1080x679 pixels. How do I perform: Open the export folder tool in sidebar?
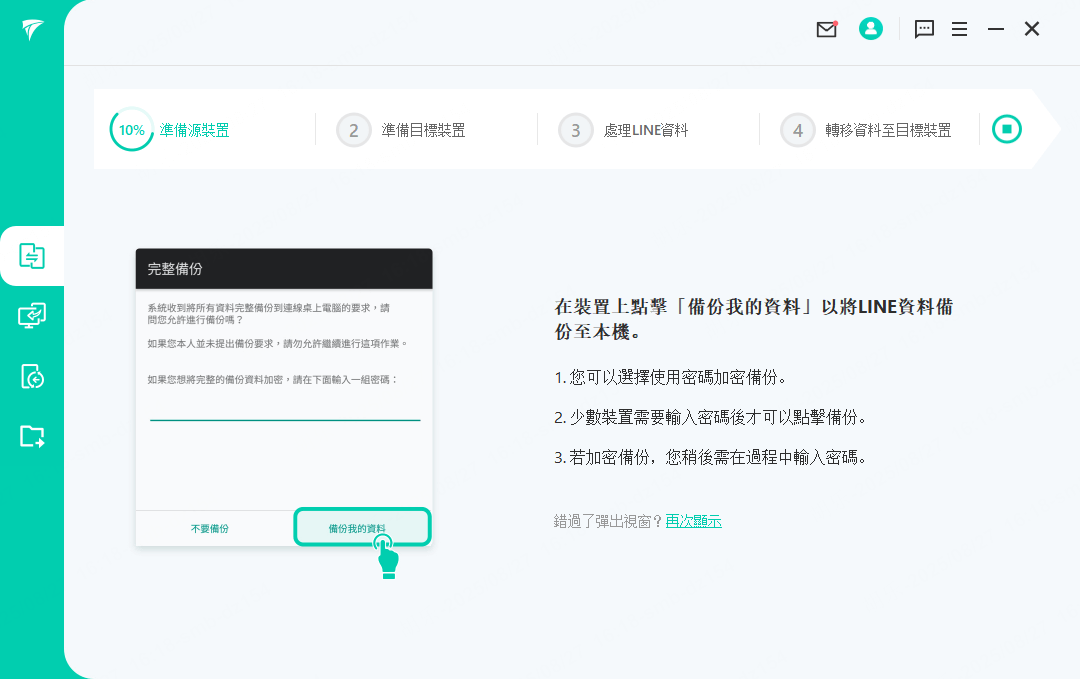tap(32, 436)
